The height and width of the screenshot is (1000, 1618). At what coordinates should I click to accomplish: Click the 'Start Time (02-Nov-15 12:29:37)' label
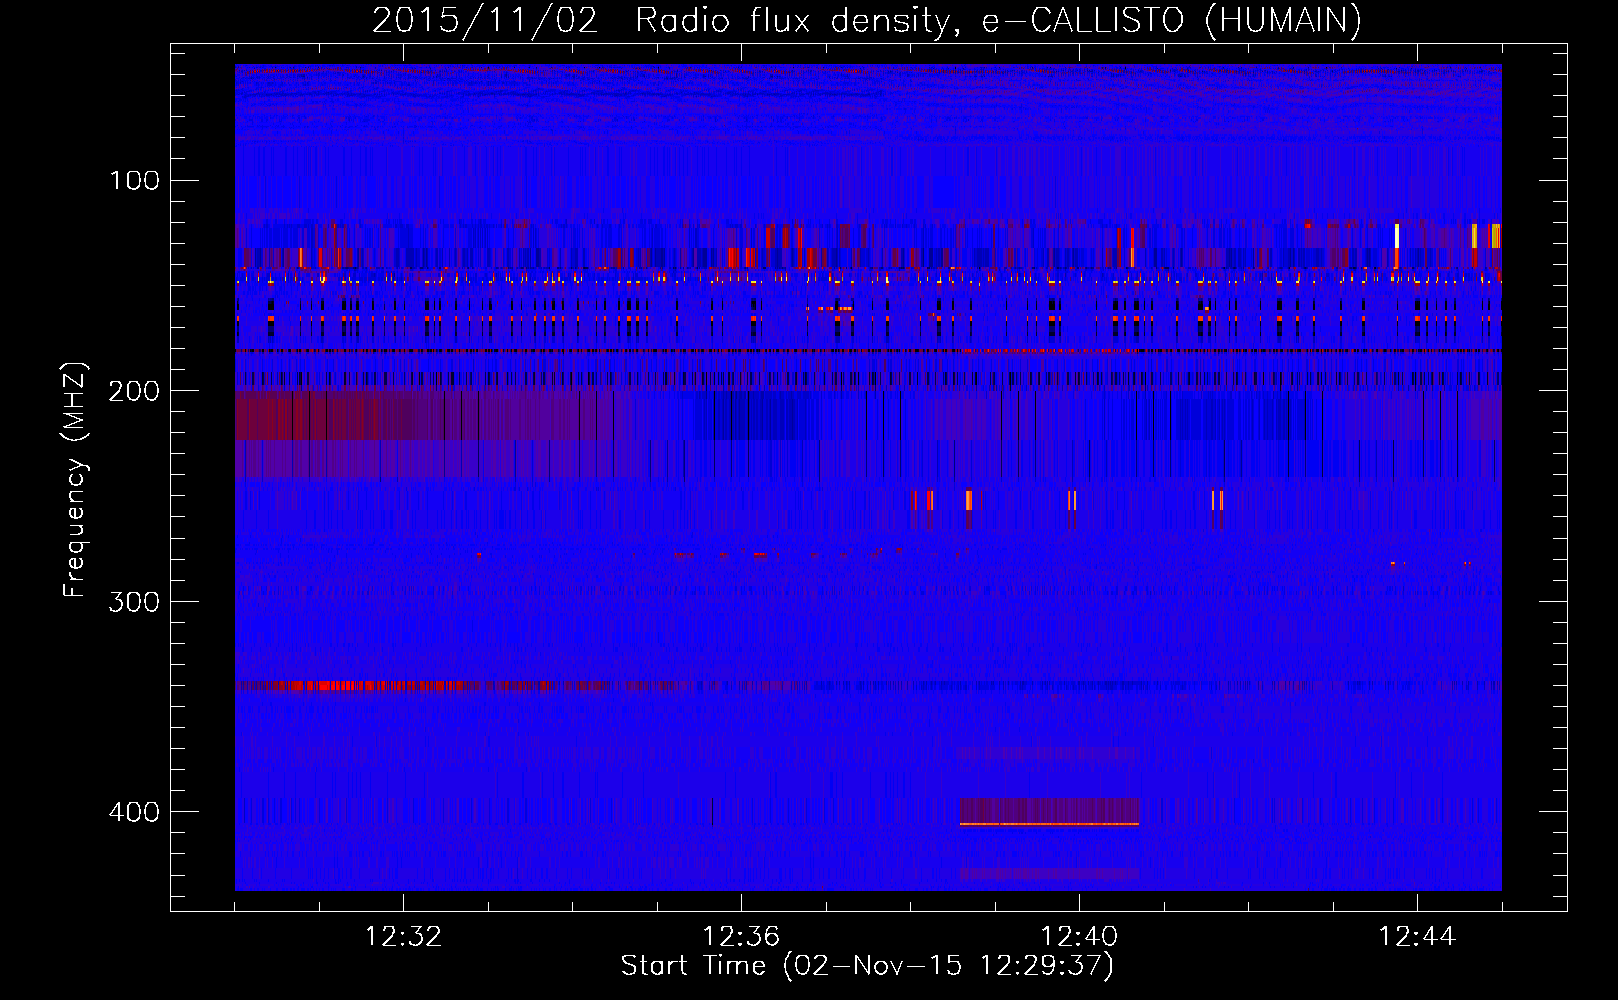click(867, 966)
